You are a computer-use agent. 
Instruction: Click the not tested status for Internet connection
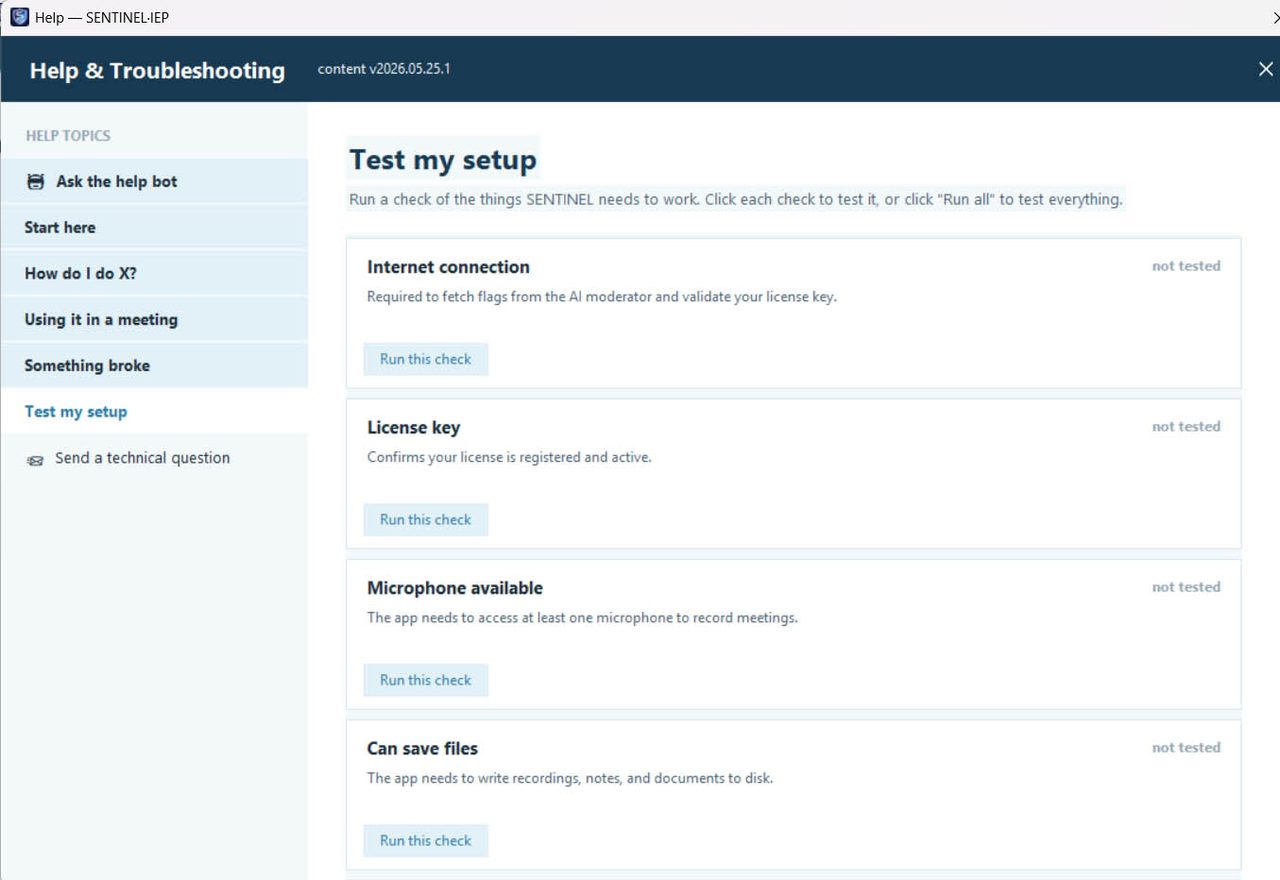point(1186,266)
